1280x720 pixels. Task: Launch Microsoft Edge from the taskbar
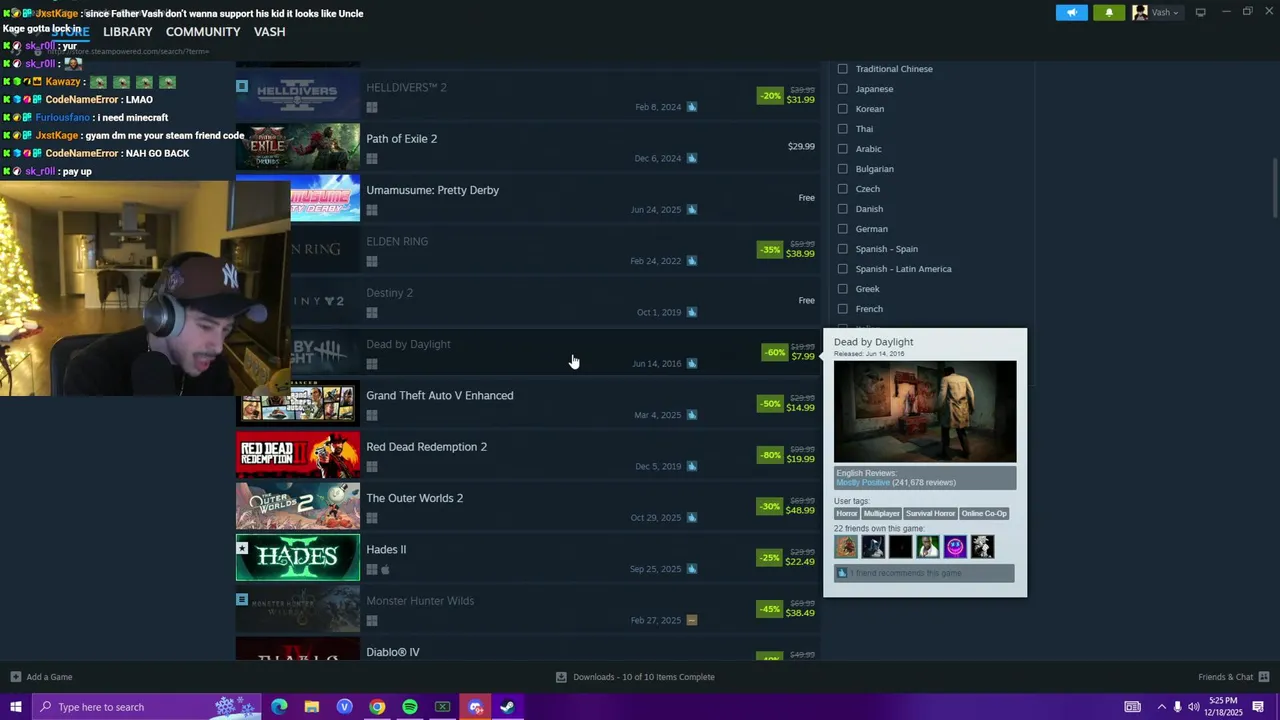279,707
